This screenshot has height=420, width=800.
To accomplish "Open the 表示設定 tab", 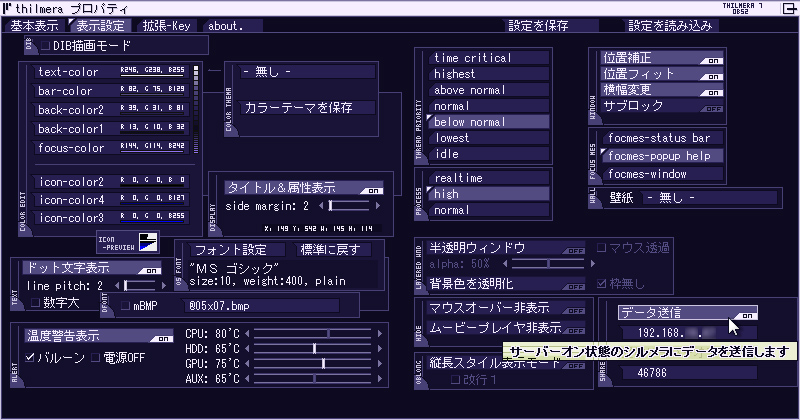I will (x=101, y=26).
